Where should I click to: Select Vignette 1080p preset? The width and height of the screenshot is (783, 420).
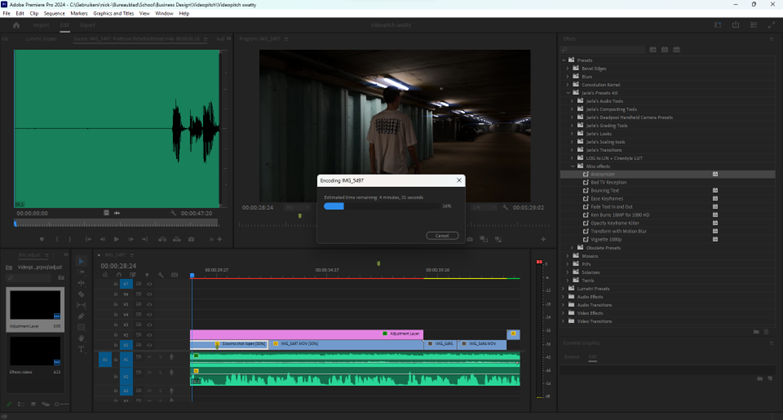606,239
